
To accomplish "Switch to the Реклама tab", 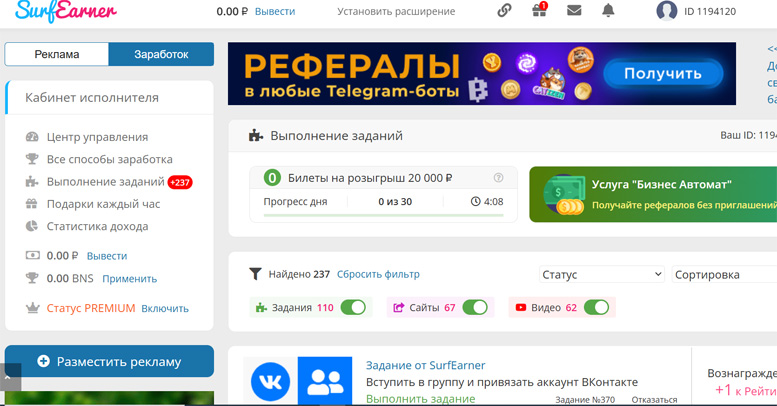I will (56, 54).
